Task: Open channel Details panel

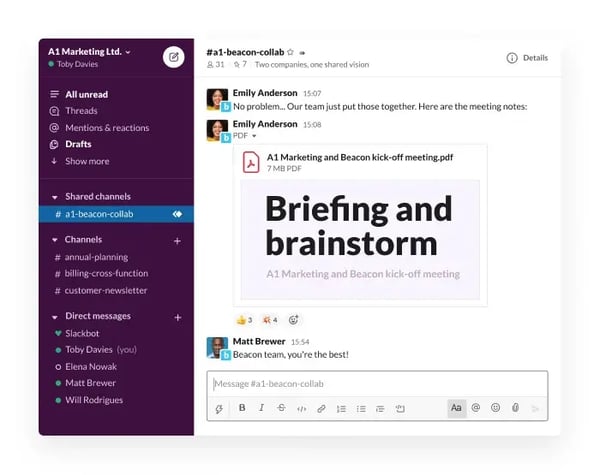Action: tap(527, 58)
